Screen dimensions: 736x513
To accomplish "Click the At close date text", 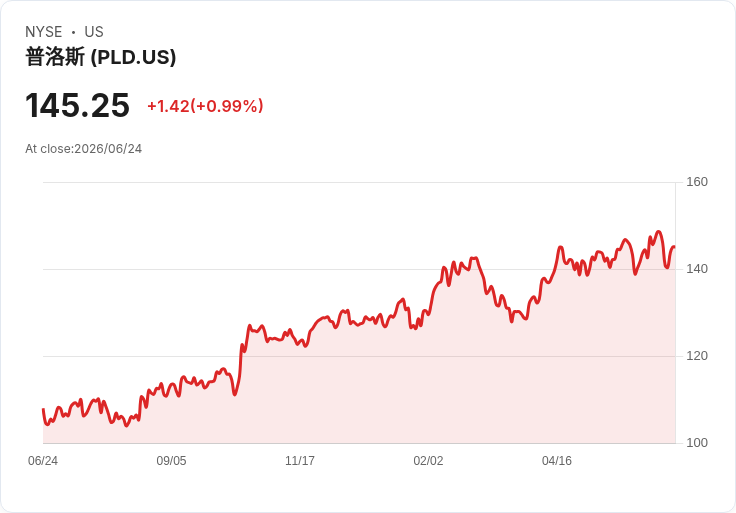I will [x=84, y=149].
